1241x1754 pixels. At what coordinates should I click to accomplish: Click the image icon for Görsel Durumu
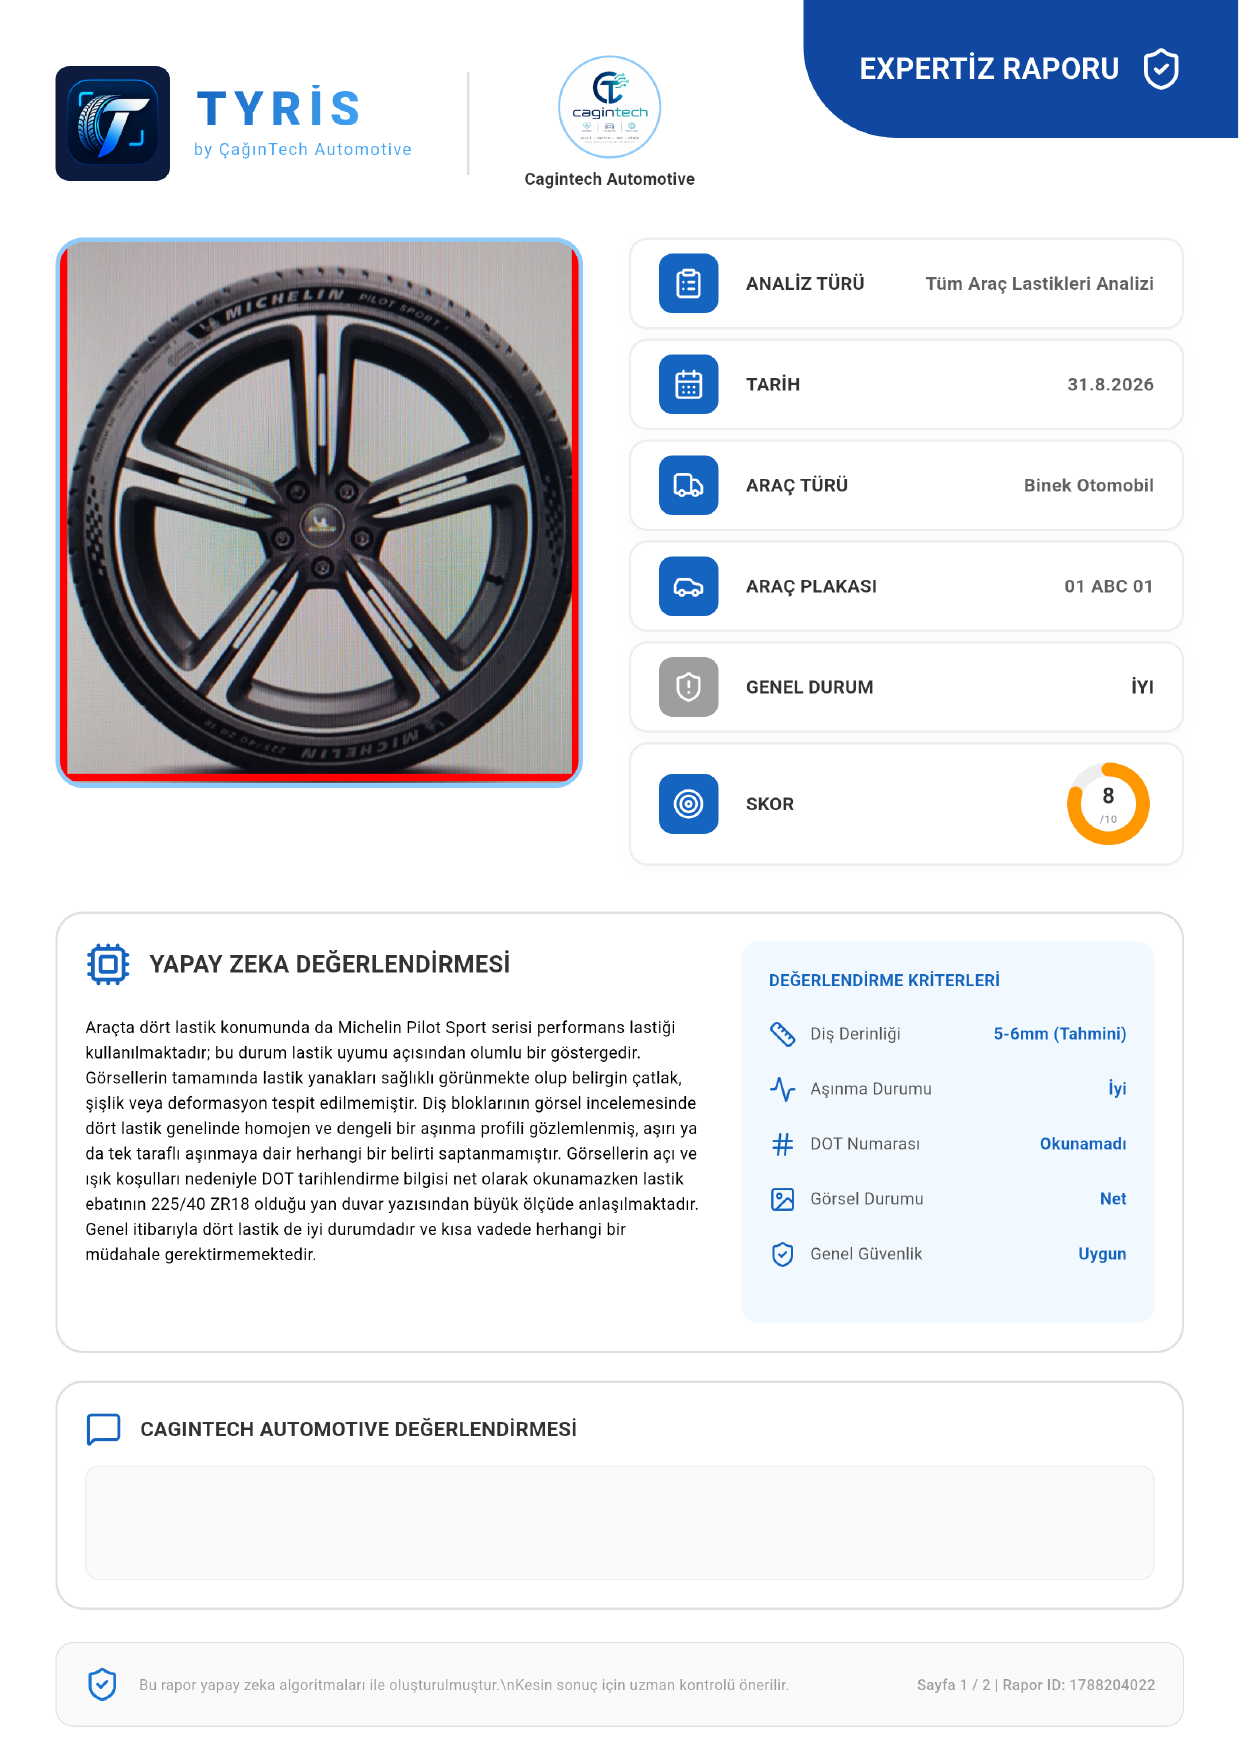782,1199
